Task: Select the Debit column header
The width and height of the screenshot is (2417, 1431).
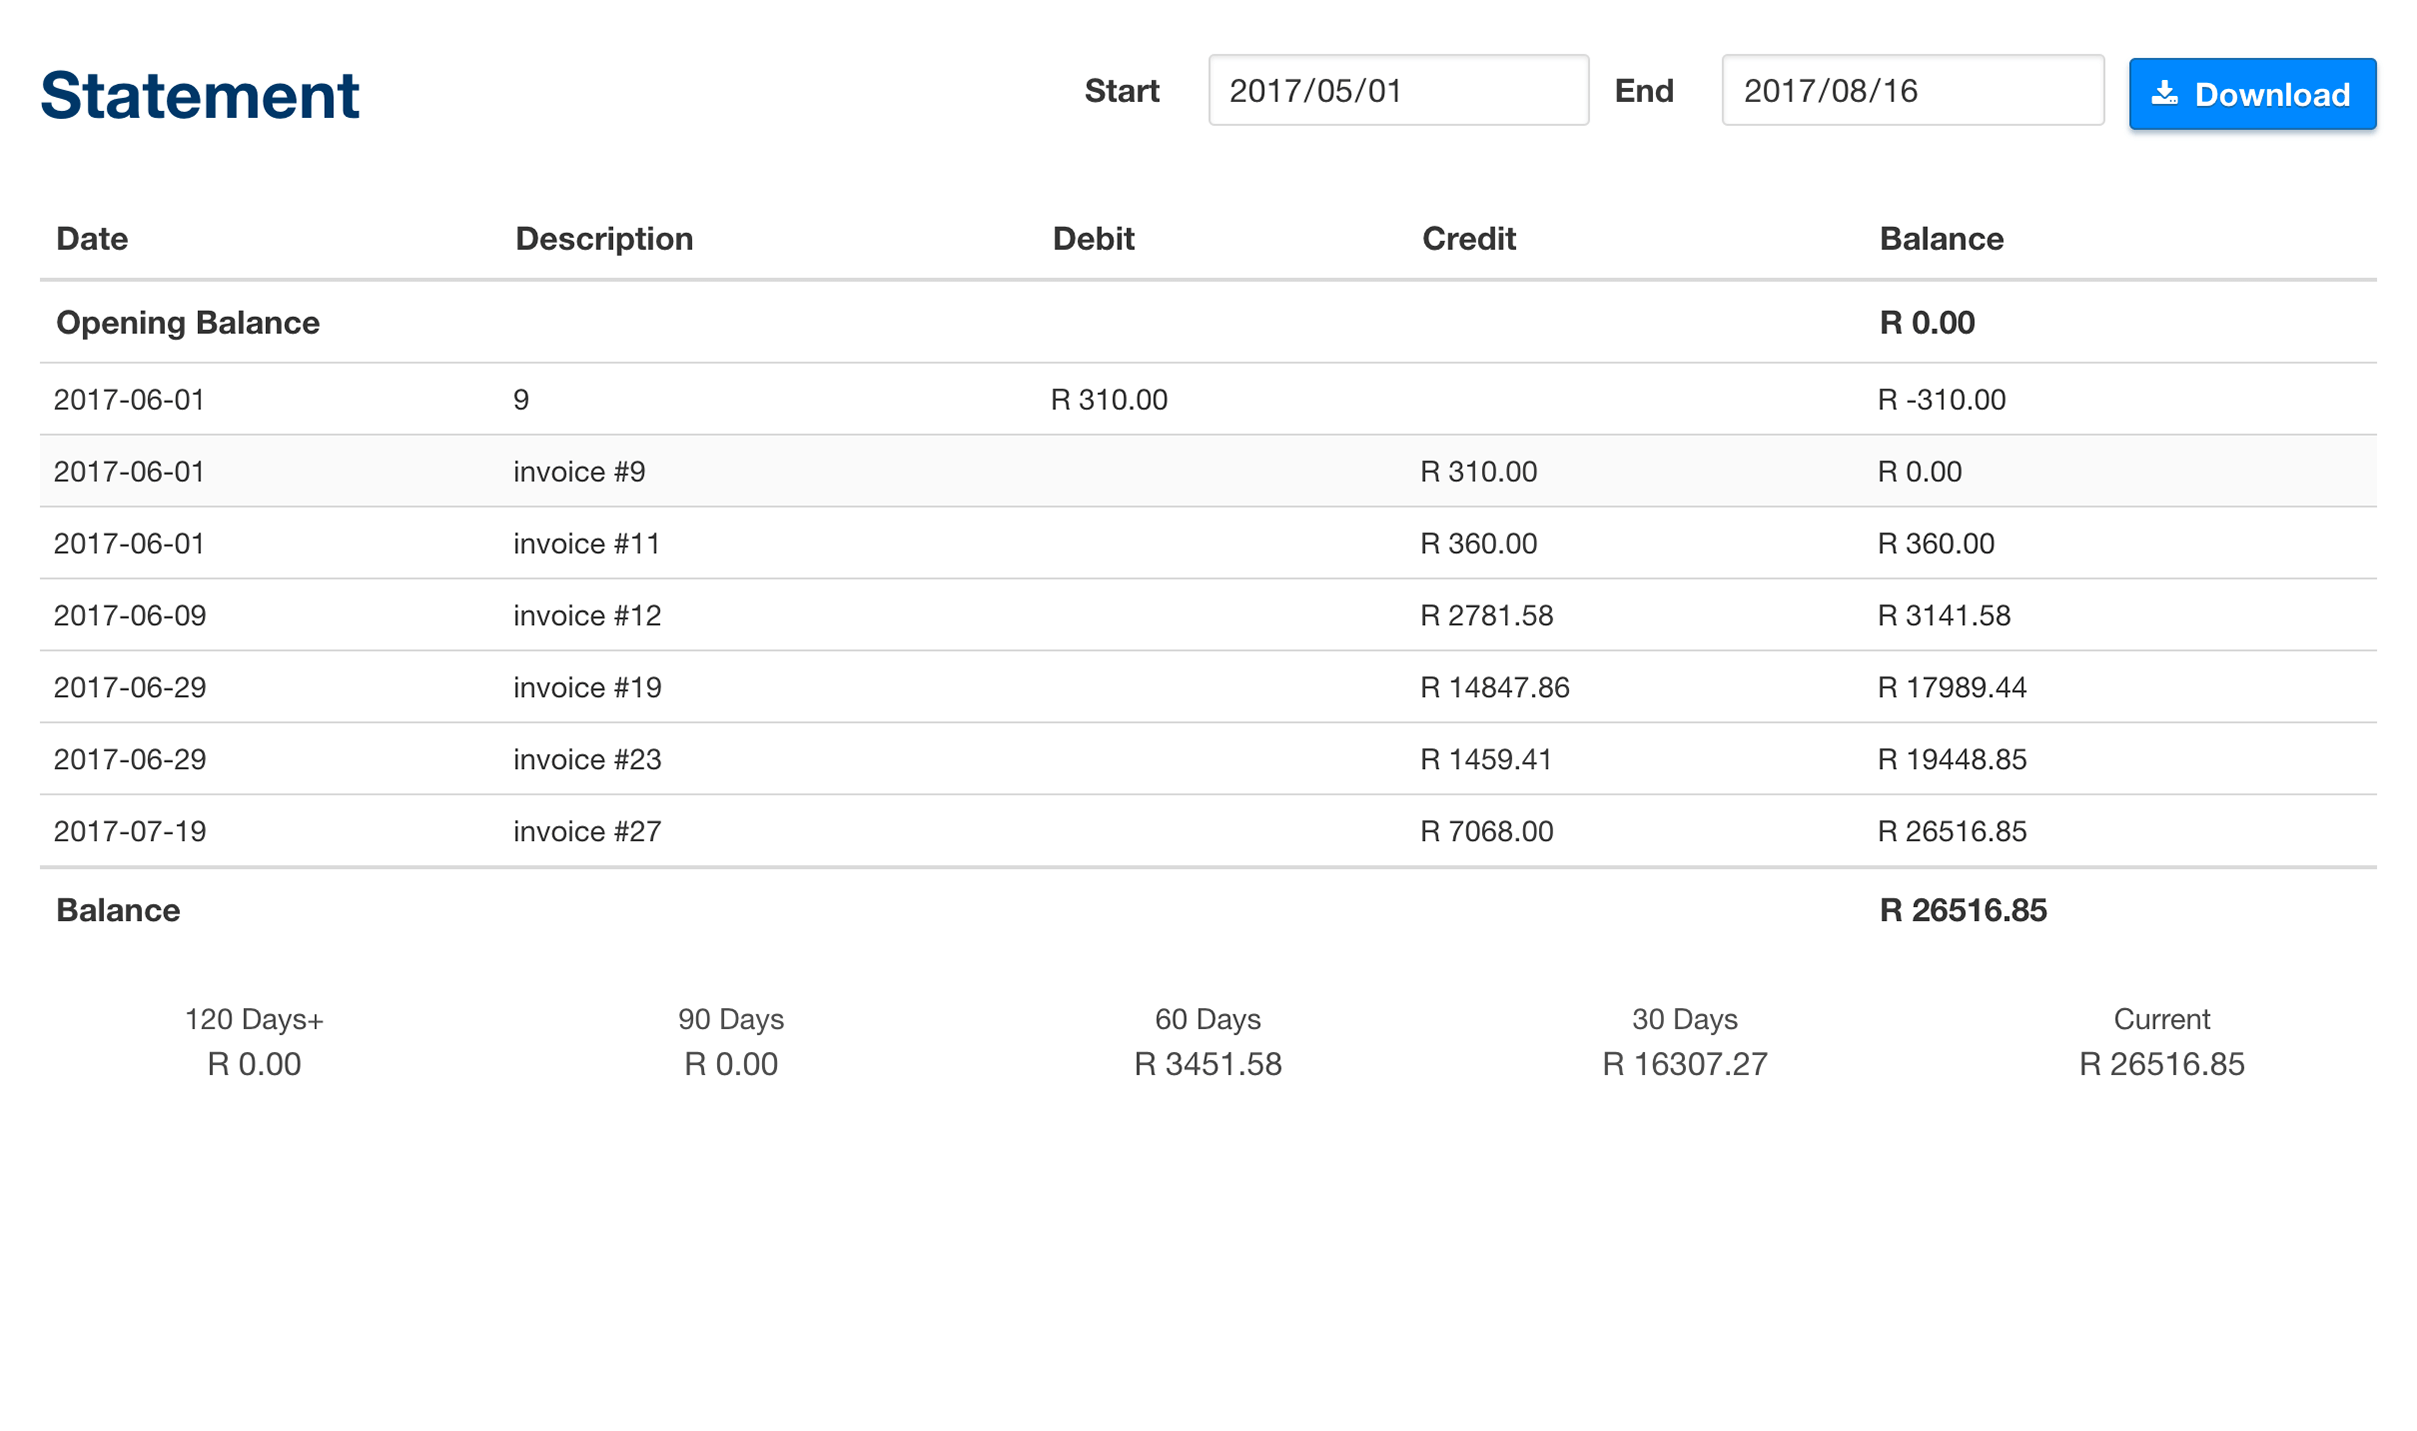Action: (x=1093, y=239)
